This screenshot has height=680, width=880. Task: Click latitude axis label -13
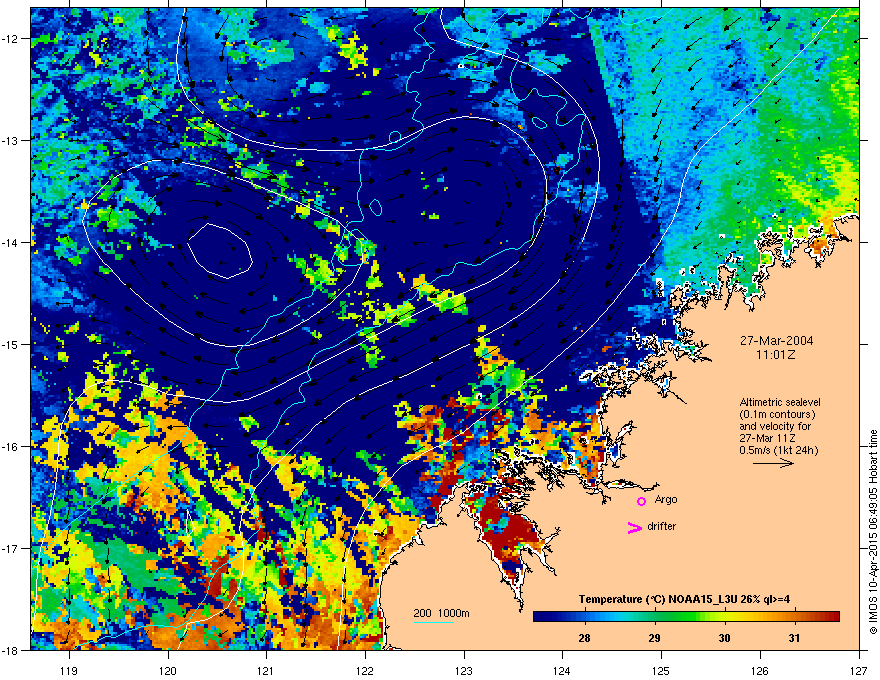point(11,140)
